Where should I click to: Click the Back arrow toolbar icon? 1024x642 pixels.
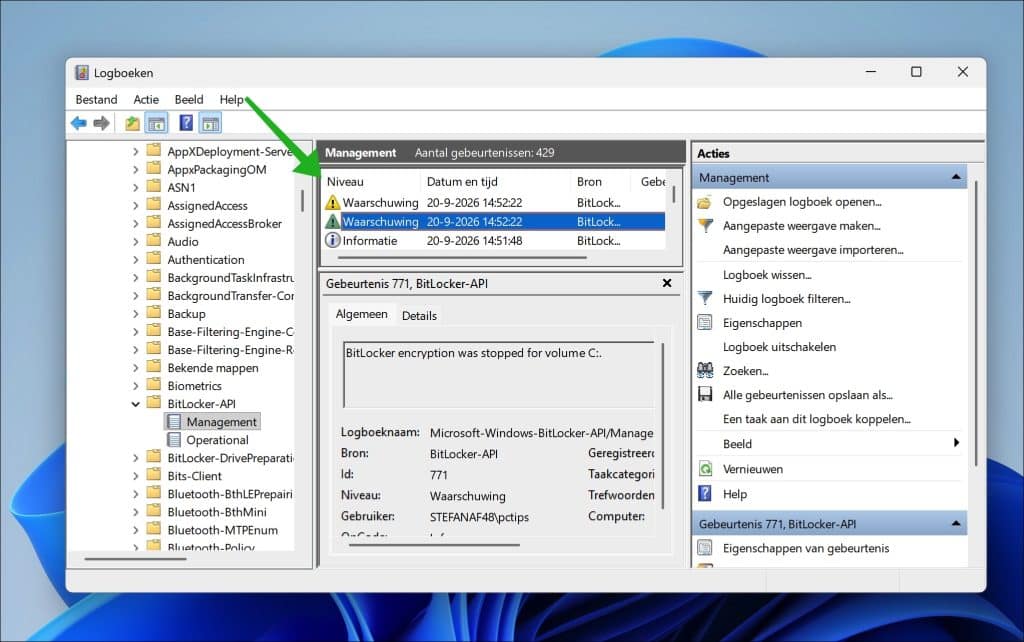tap(79, 123)
